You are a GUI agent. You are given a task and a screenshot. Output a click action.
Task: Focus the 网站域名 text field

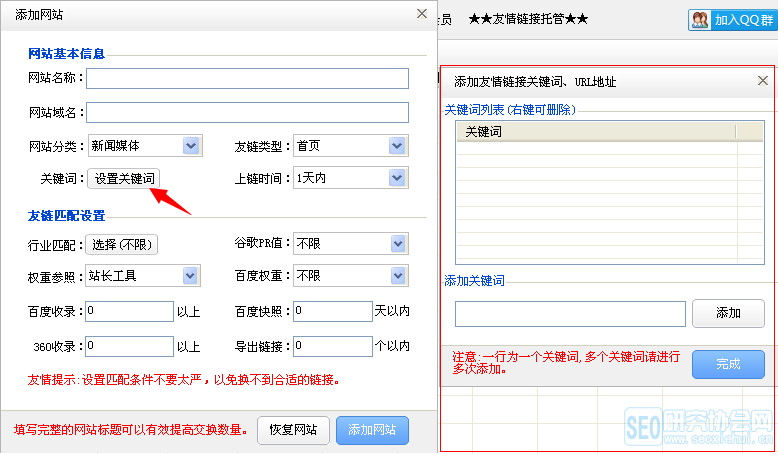[248, 112]
